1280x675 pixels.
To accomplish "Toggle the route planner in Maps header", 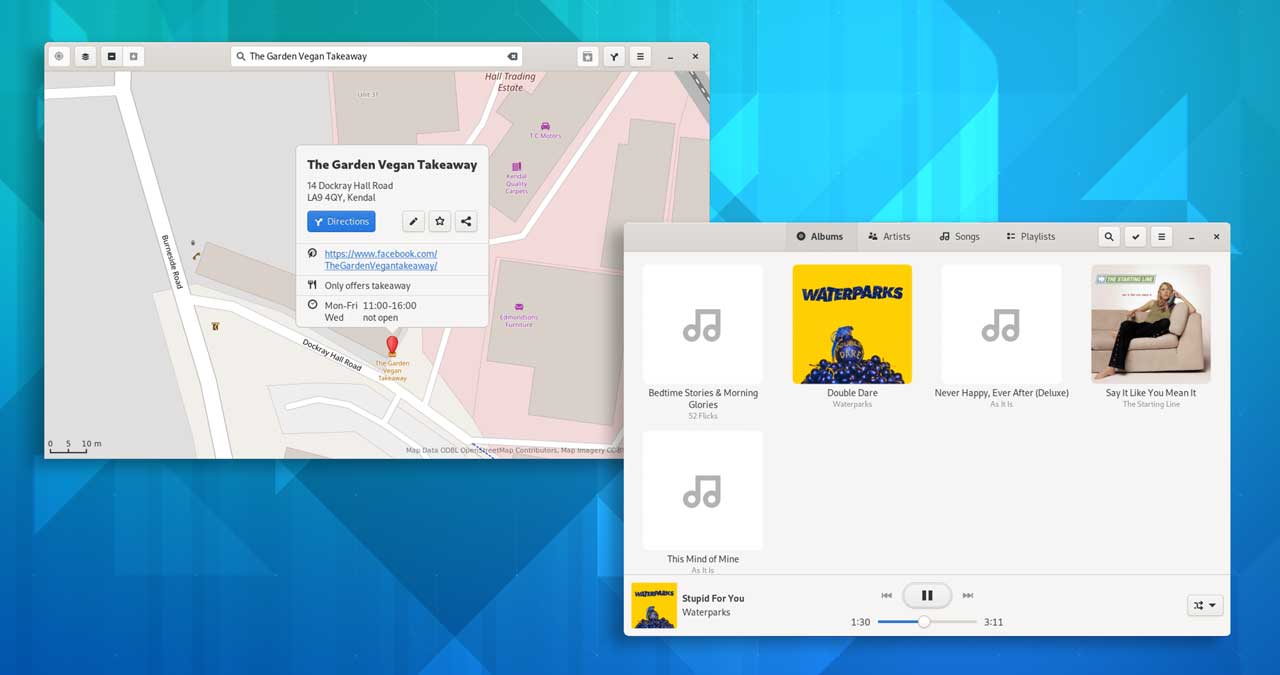I will 614,57.
